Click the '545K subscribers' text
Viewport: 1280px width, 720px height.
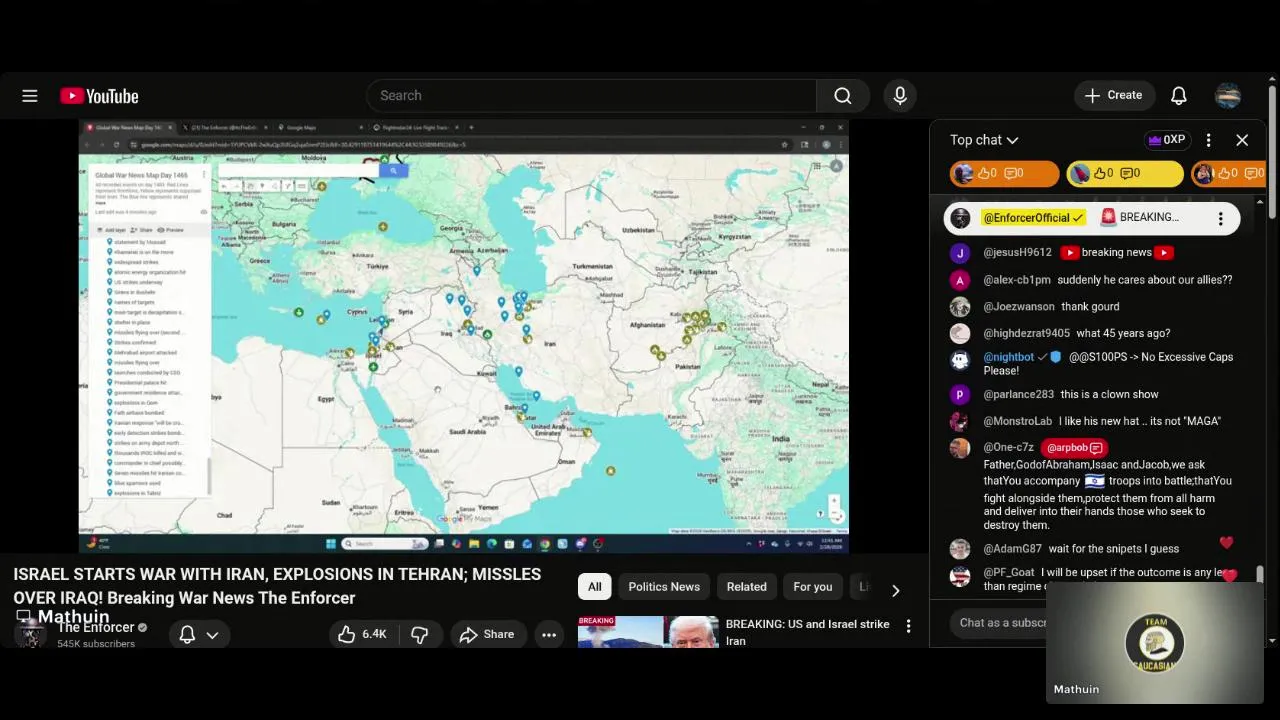point(96,644)
